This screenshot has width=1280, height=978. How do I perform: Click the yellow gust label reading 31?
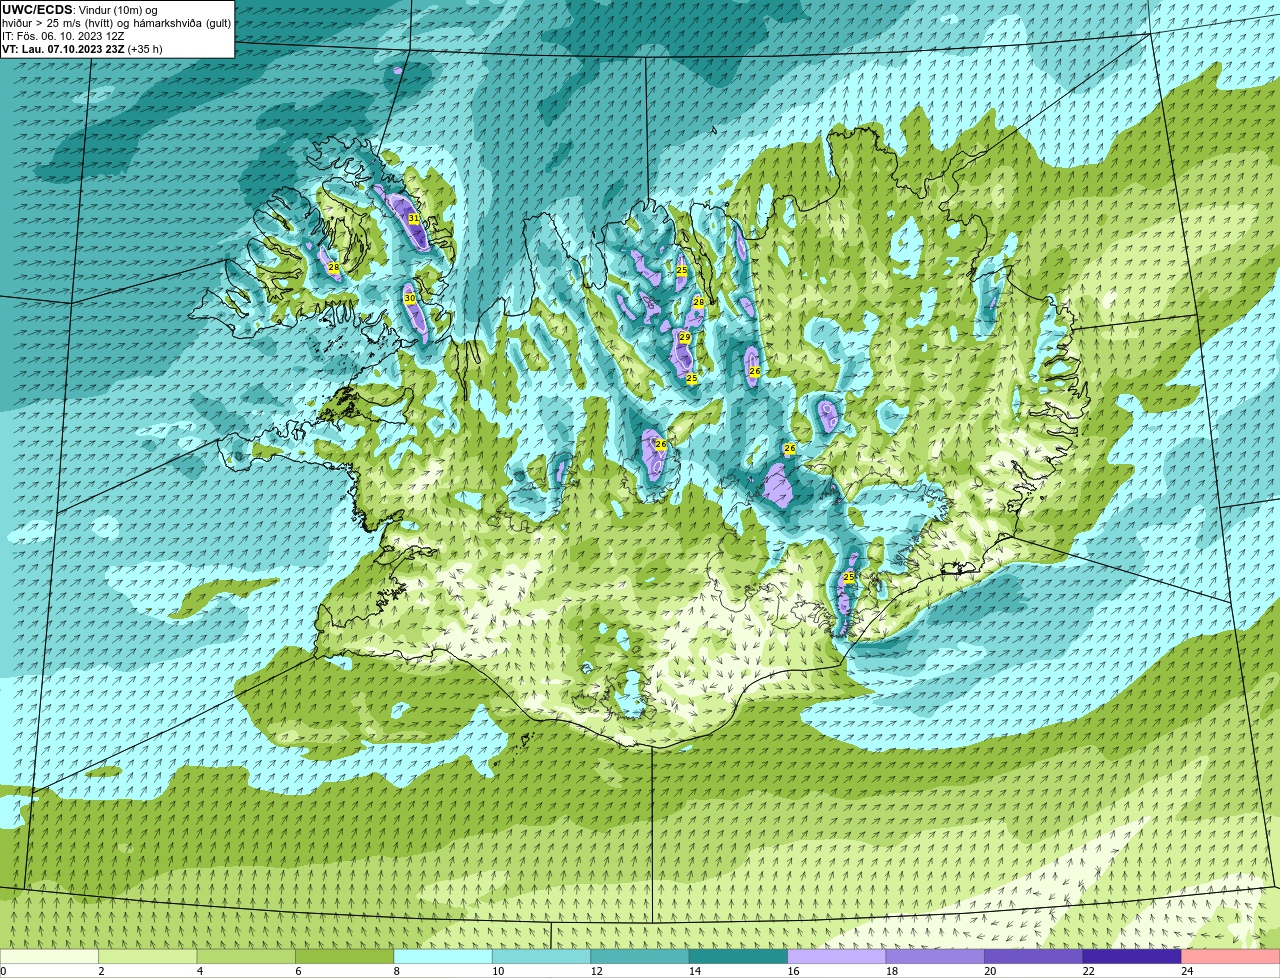point(413,218)
